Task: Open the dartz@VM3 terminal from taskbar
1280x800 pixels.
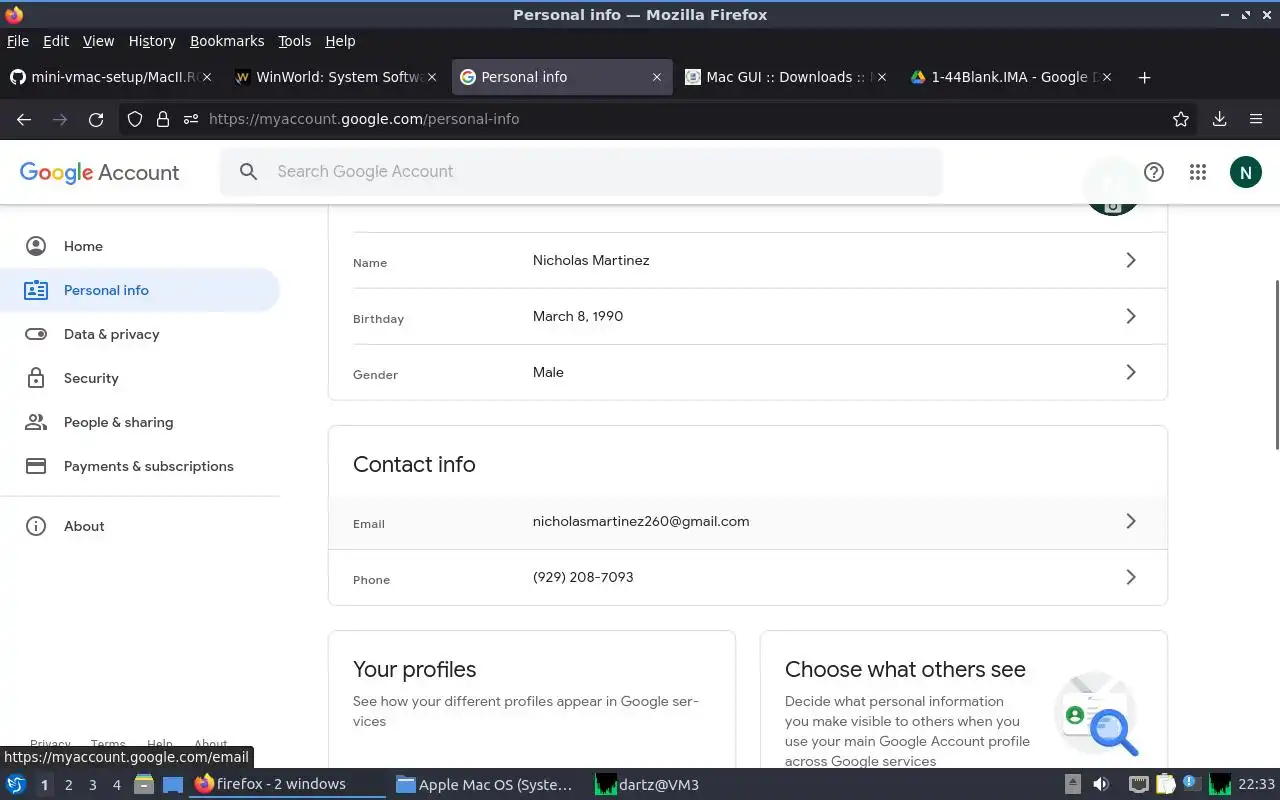Action: tap(647, 784)
